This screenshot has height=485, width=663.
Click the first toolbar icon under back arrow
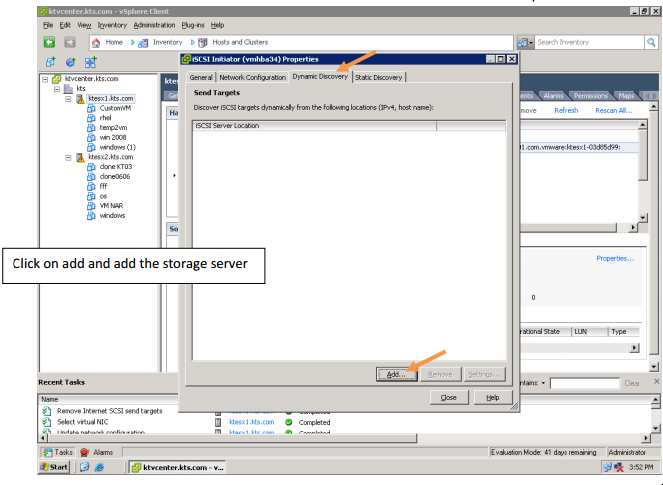click(50, 63)
